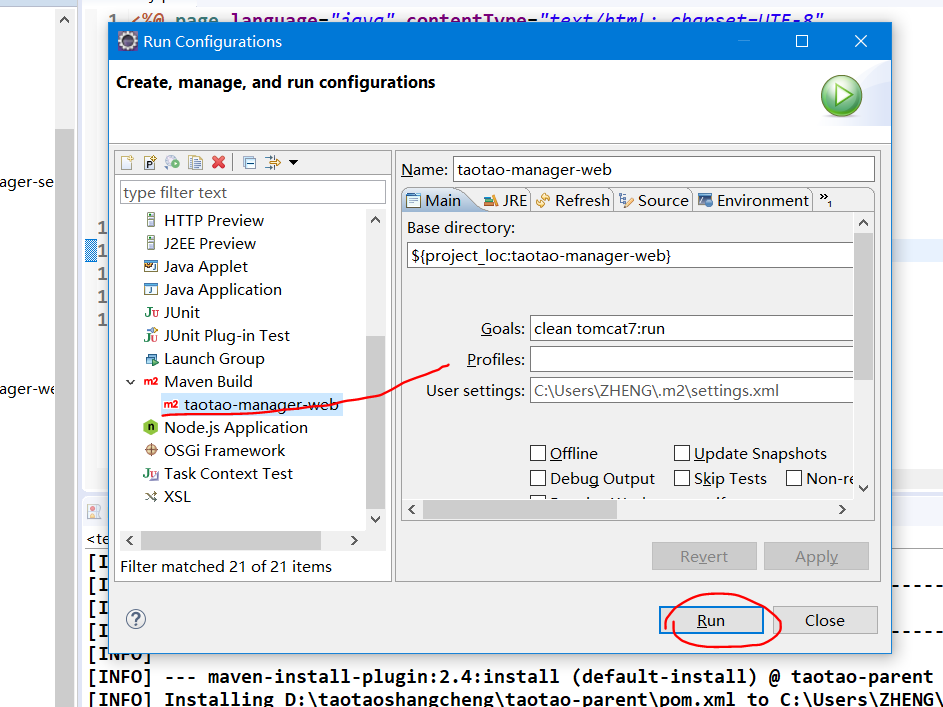Open the filter dropdown arrow in the toolbar
This screenshot has width=943, height=707.
tap(293, 162)
